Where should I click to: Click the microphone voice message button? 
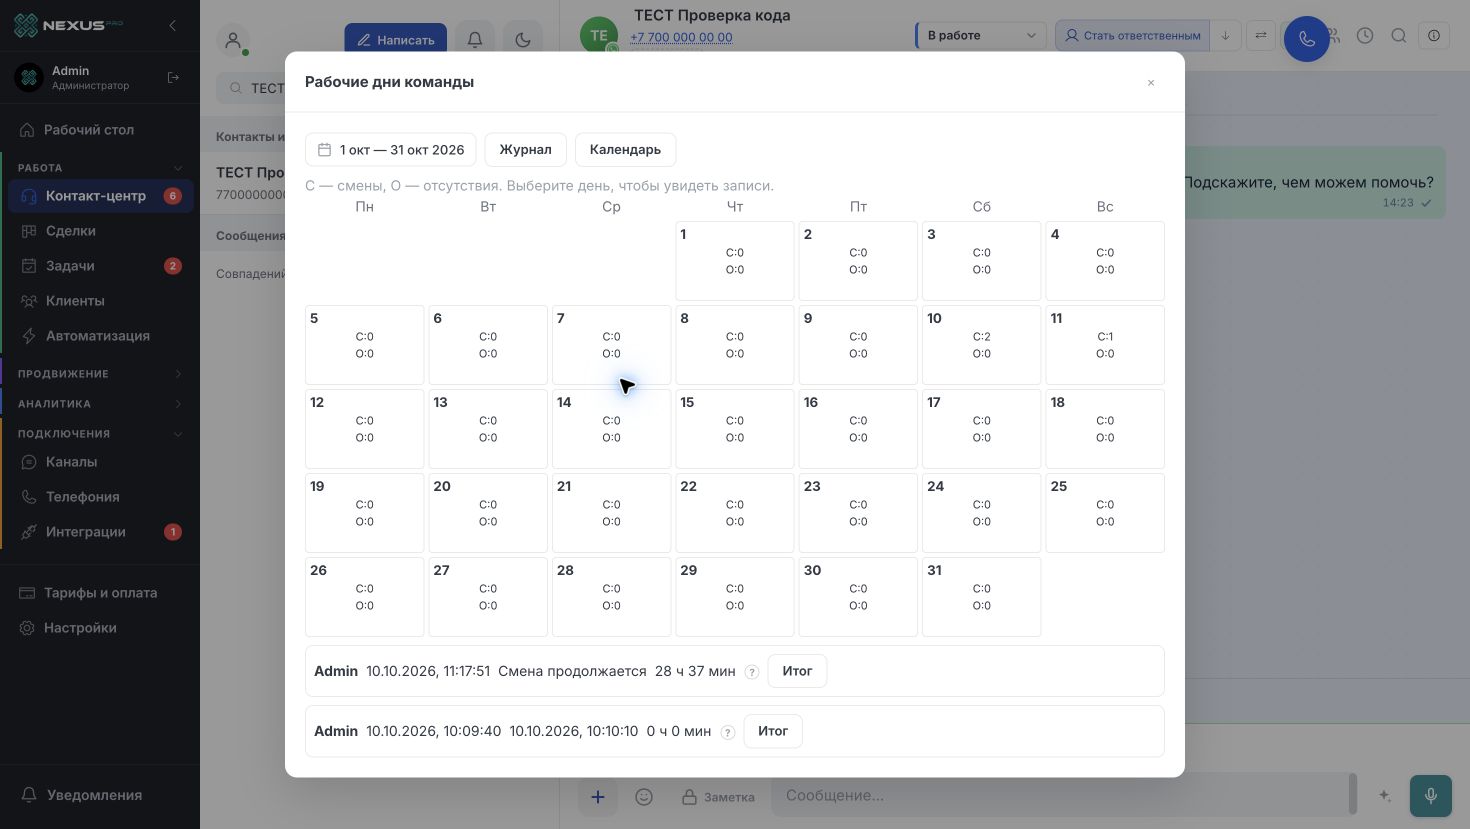(x=1430, y=796)
